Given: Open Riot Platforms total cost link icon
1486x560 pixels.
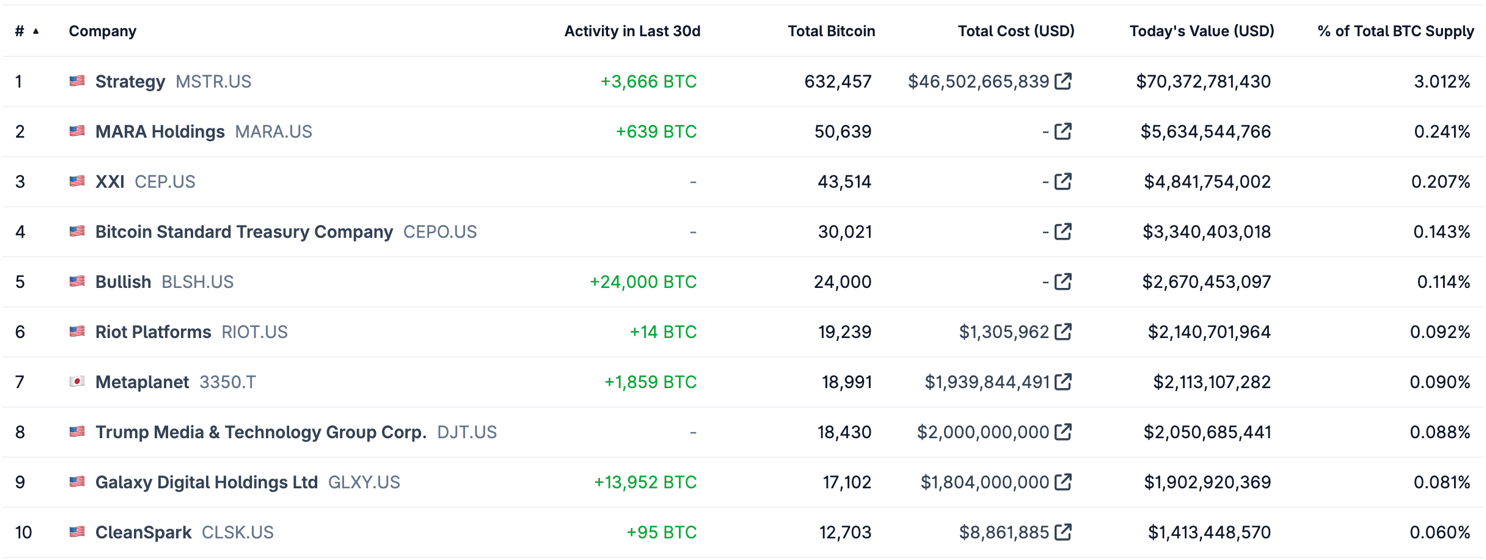Looking at the screenshot, I should [1063, 331].
